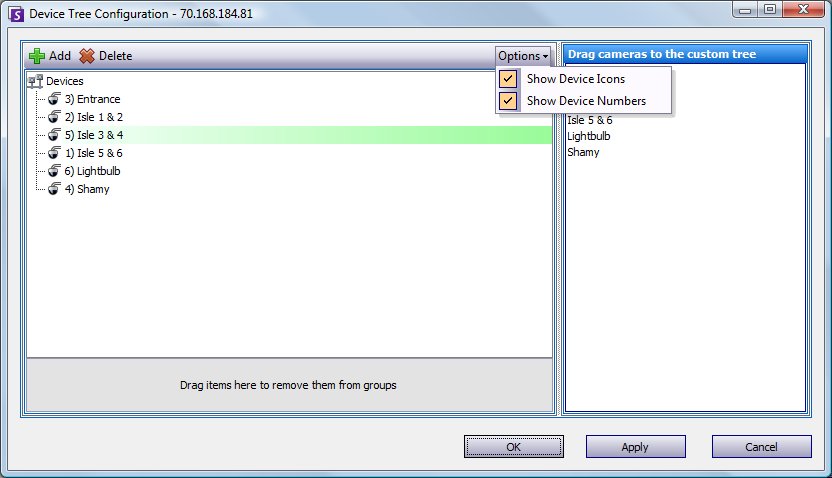Image resolution: width=832 pixels, height=478 pixels.
Task: Click the Devices network root icon
Action: click(x=35, y=81)
